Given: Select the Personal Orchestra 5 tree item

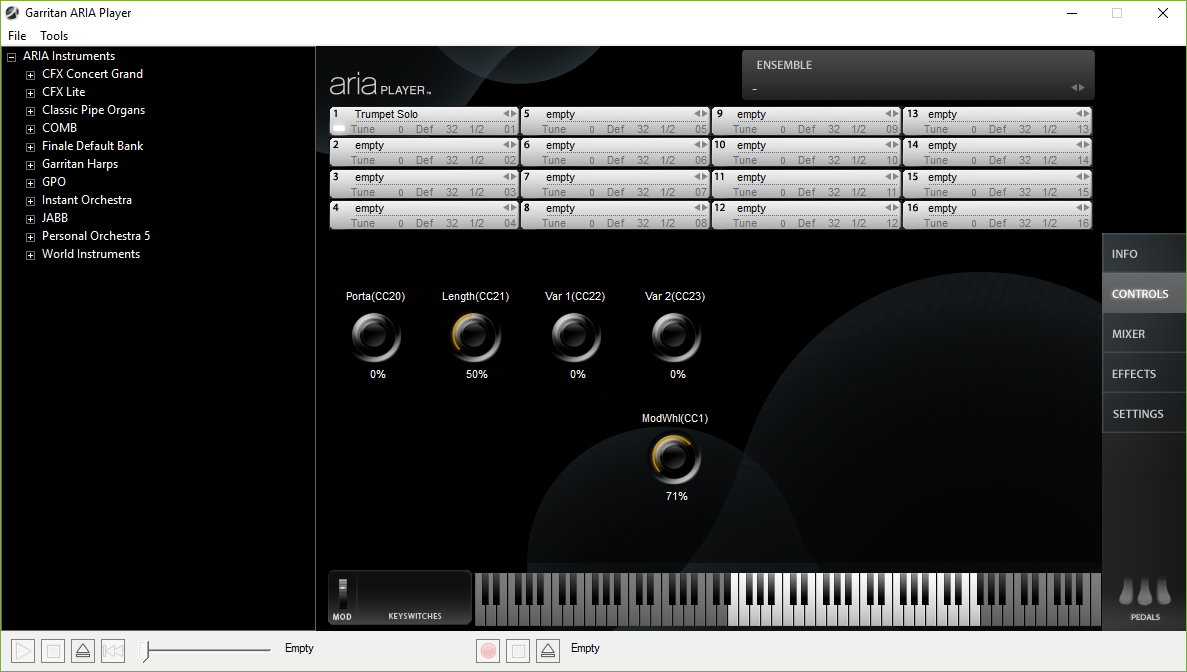Looking at the screenshot, I should (x=96, y=236).
